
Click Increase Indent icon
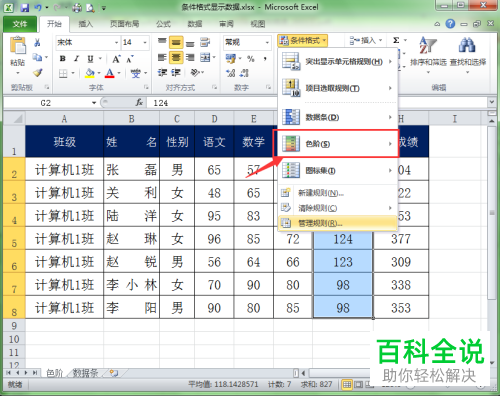176,73
